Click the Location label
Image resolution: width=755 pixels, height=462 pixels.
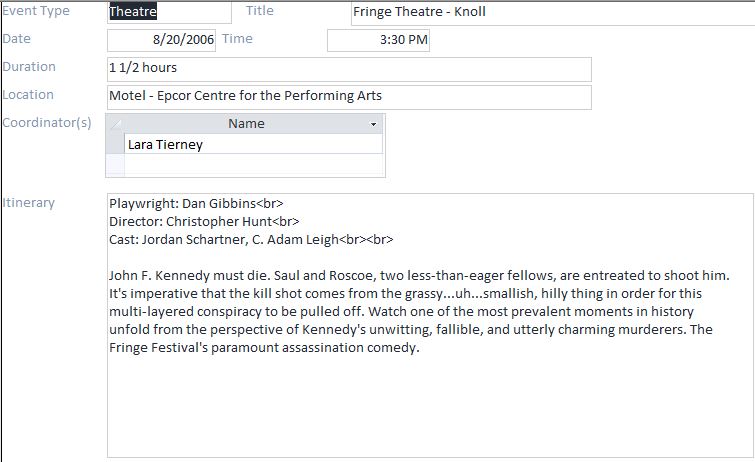tap(30, 95)
